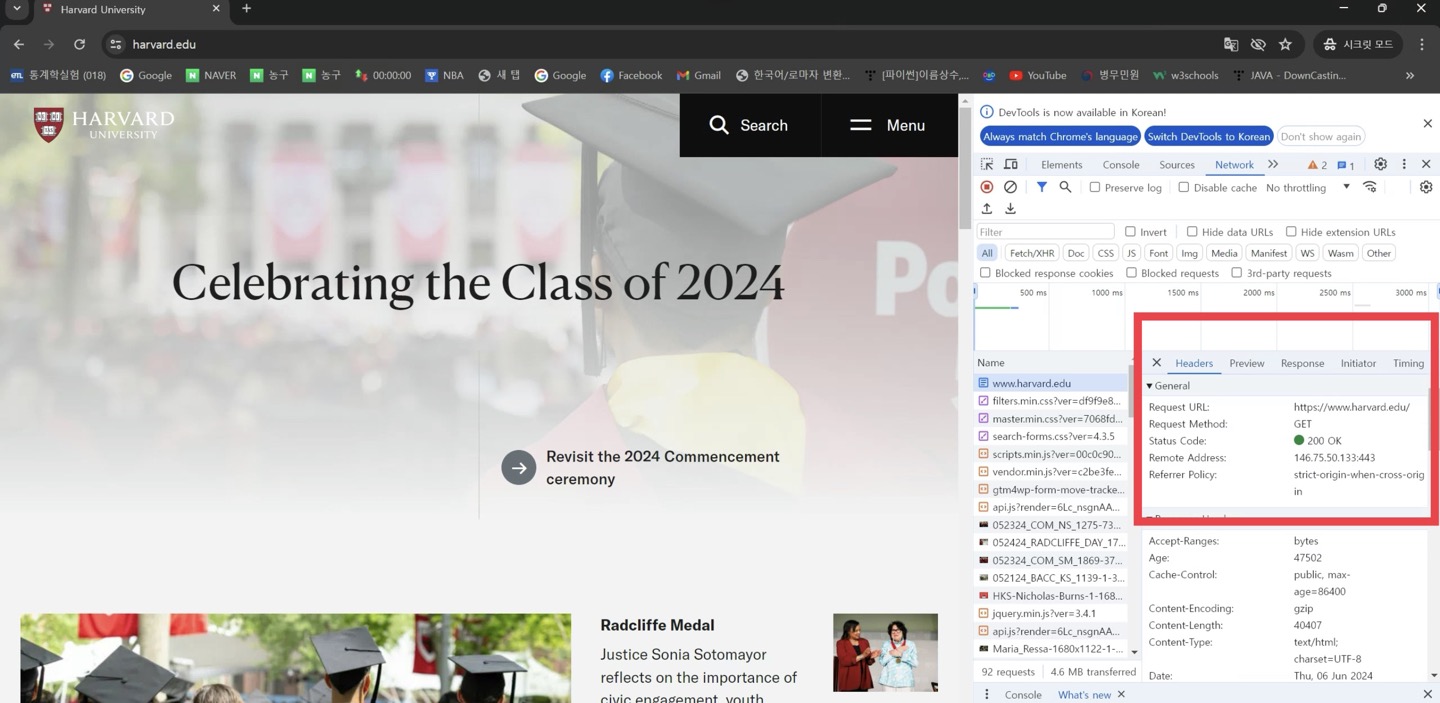
Task: Open the tab search dropdown in Chrome's title bar
Action: 16,9
